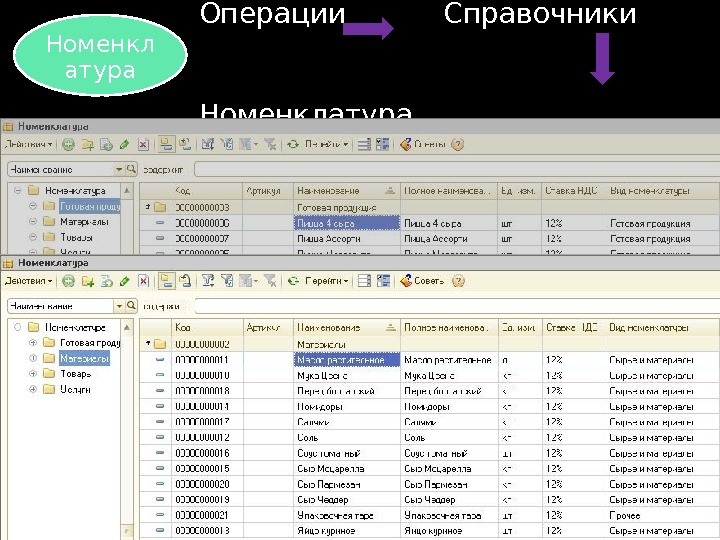The height and width of the screenshot is (540, 720).
Task: Click Edit pencil icon in upper window toolbar
Action: 124,145
